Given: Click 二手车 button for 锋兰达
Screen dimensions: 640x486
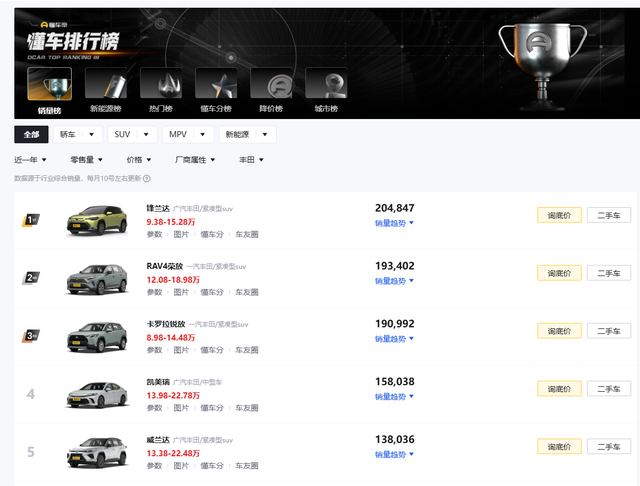Looking at the screenshot, I should [x=609, y=215].
